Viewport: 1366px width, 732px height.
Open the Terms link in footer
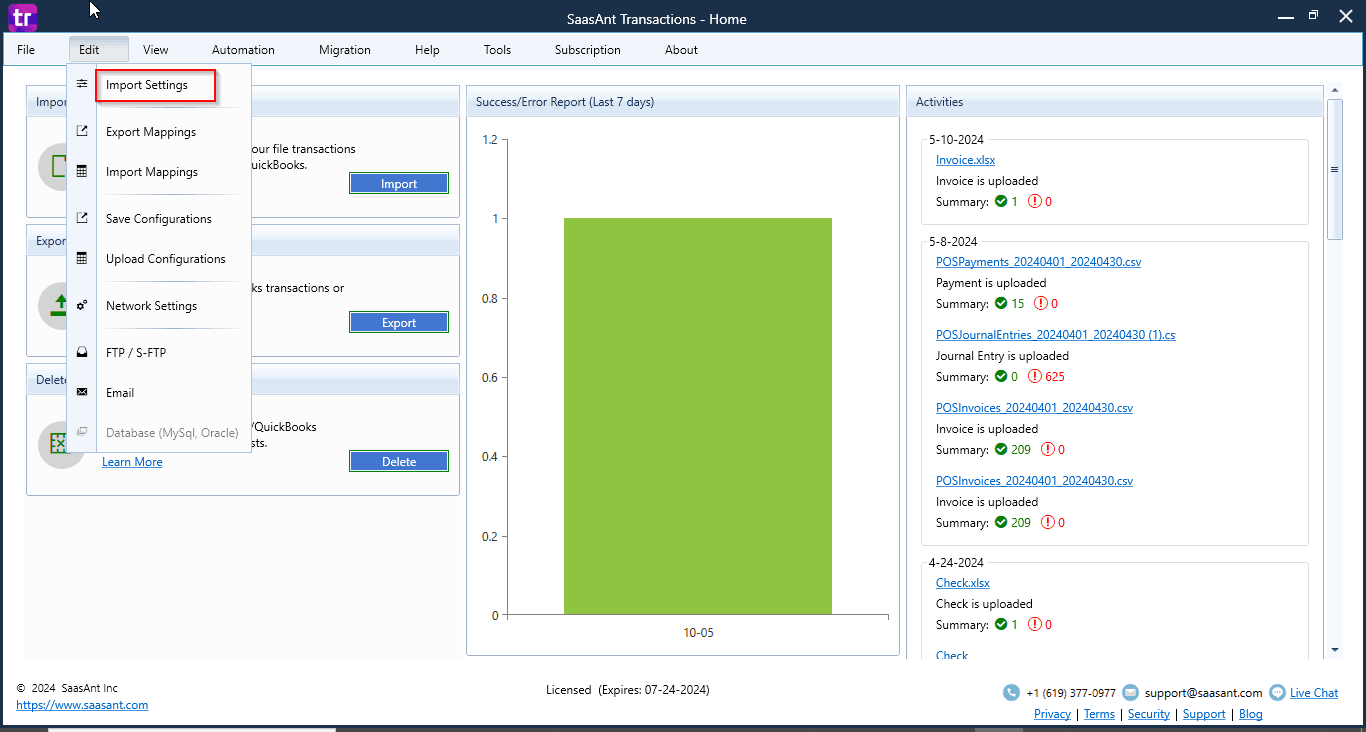click(x=1099, y=714)
